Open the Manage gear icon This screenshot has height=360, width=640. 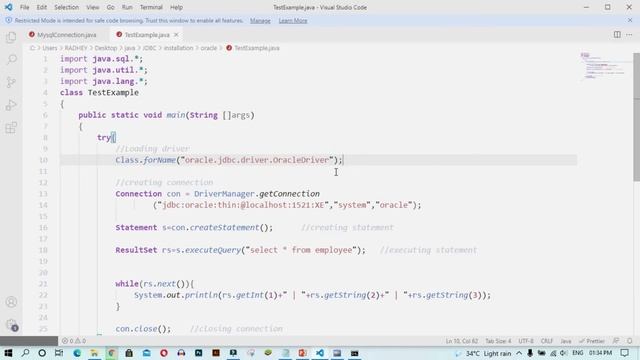point(11,325)
